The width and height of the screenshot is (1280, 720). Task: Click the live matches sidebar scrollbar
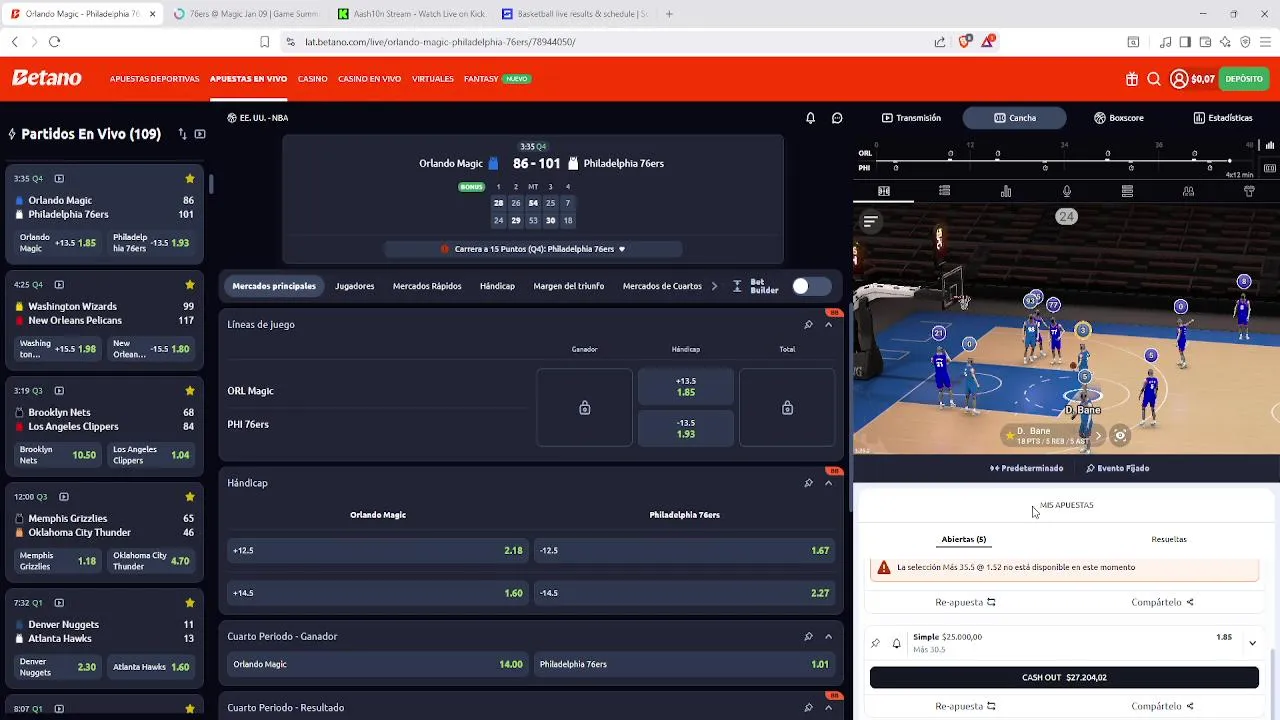point(211,184)
